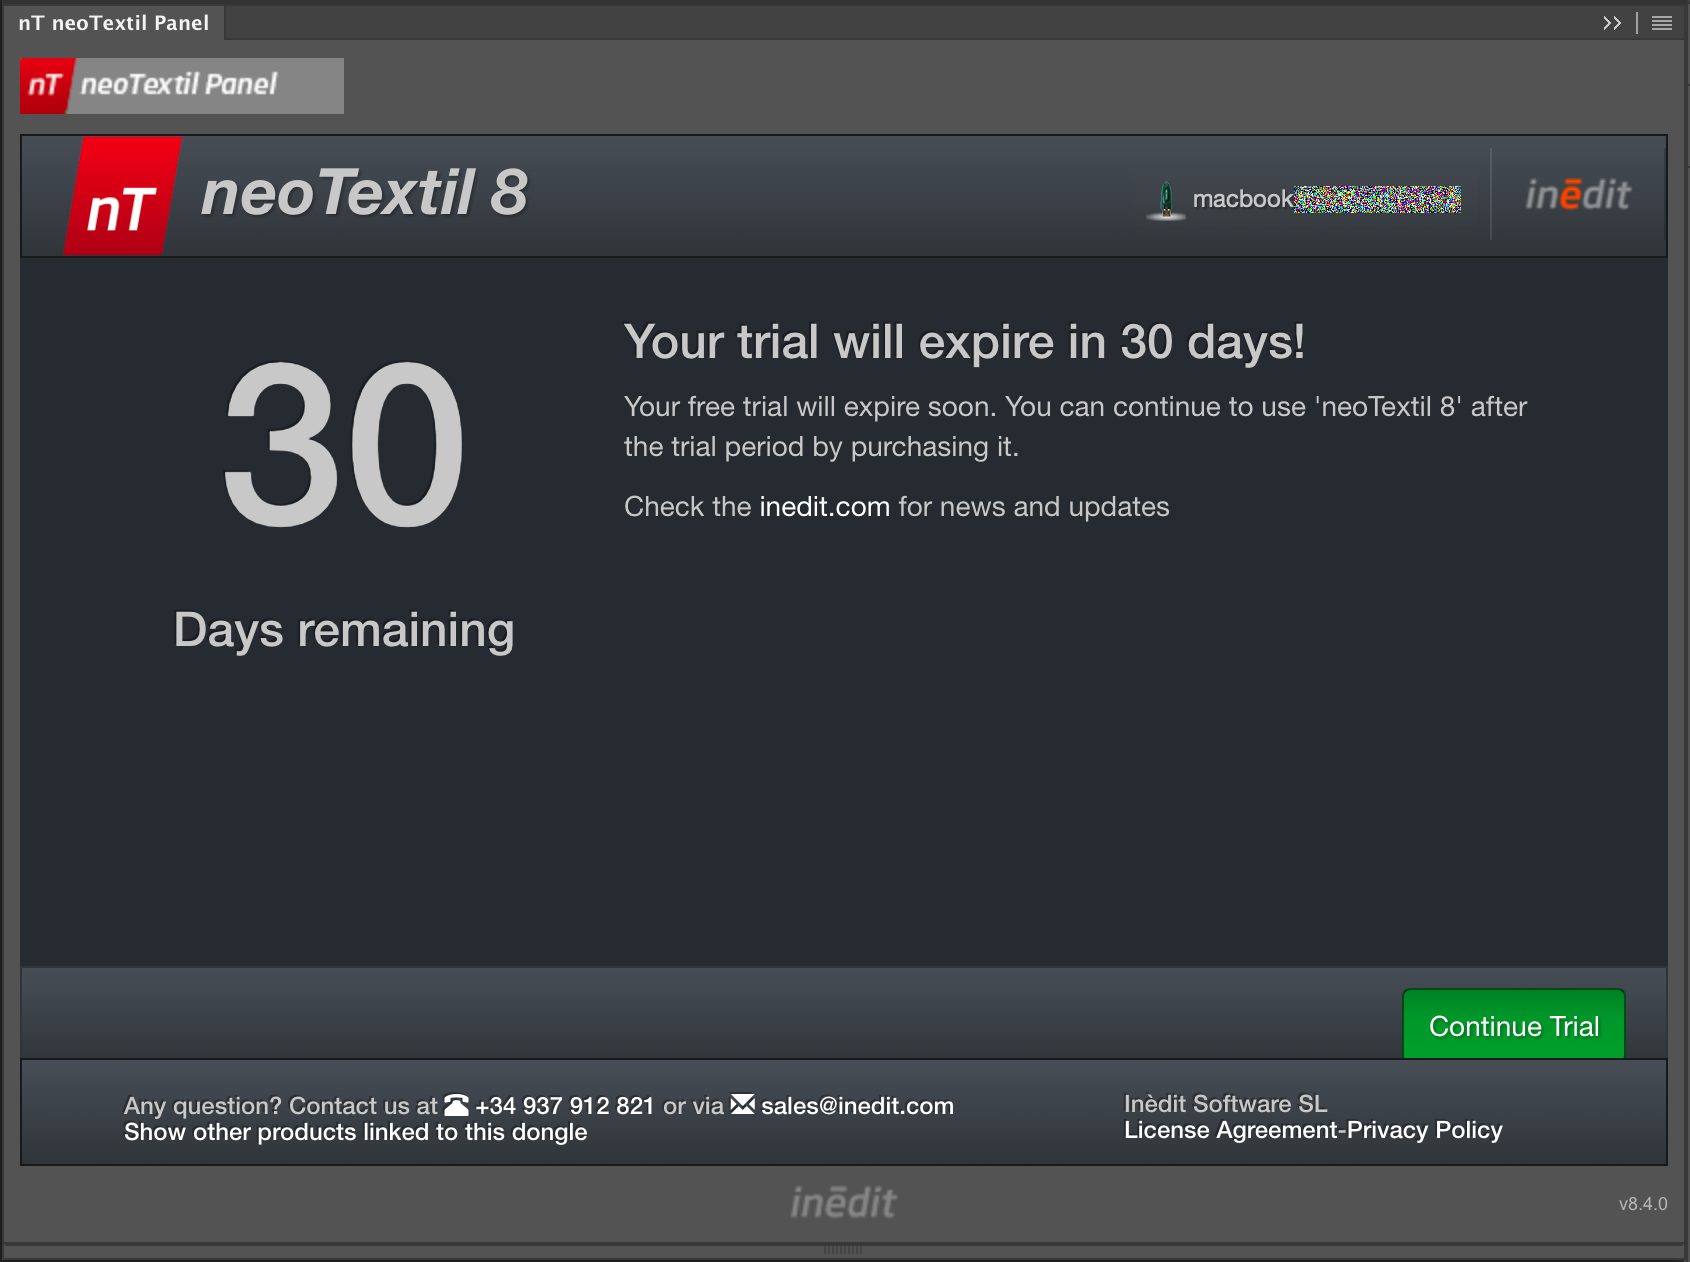The width and height of the screenshot is (1690, 1262).
Task: Click the v8.4.0 version label
Action: (1643, 1204)
